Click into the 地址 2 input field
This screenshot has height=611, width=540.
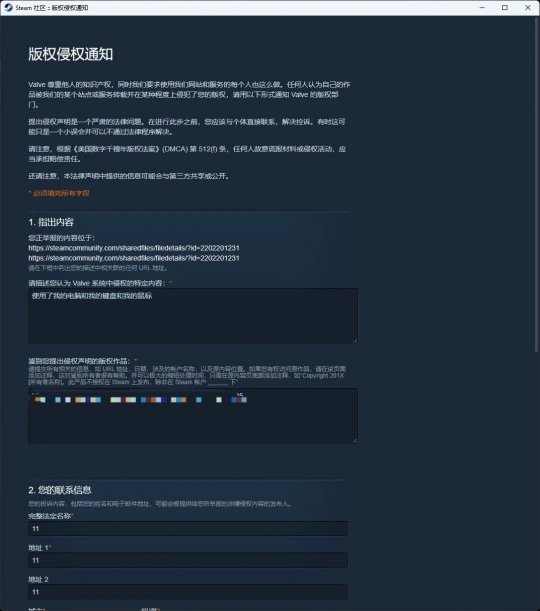pos(188,592)
